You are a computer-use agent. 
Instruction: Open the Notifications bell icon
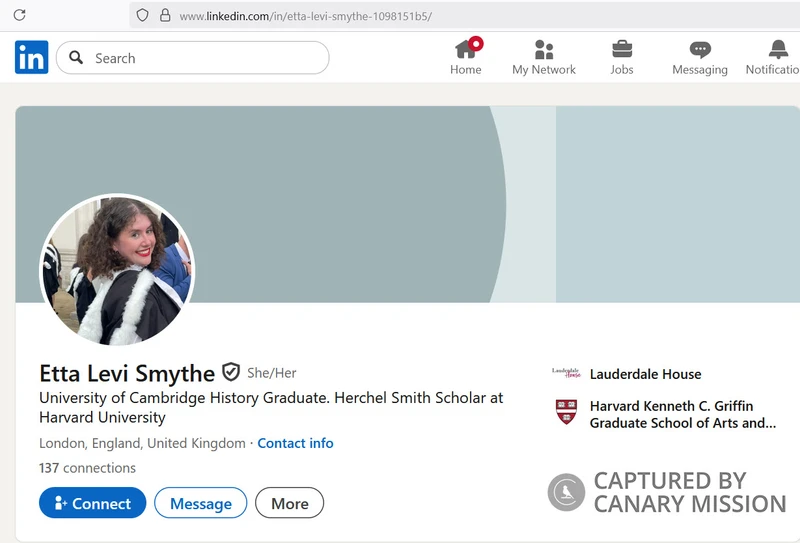pos(778,49)
